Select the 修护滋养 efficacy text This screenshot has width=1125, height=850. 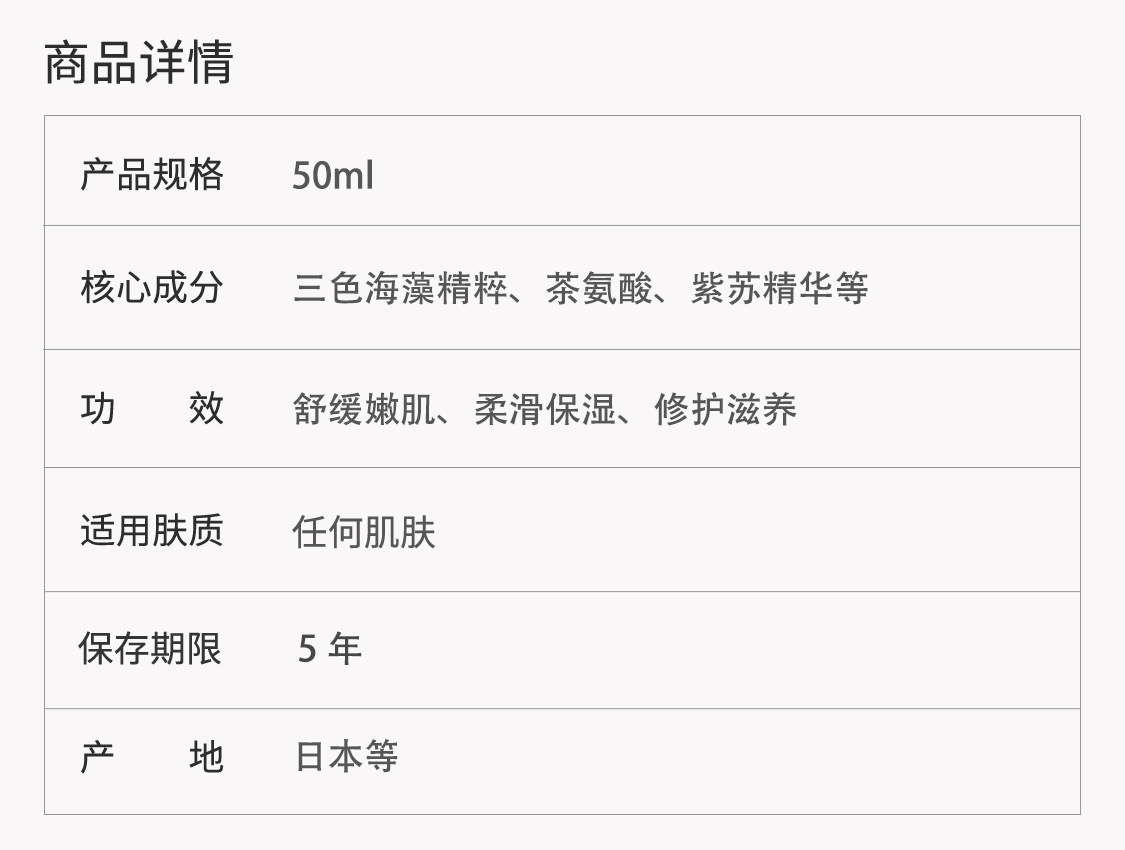tap(725, 410)
